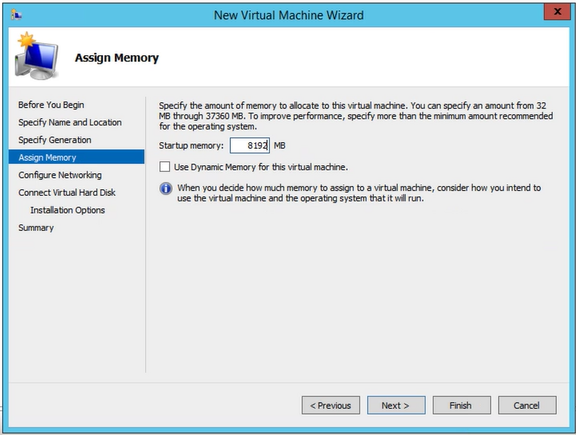Select Specify Name and Location step
The height and width of the screenshot is (435, 576).
click(70, 122)
